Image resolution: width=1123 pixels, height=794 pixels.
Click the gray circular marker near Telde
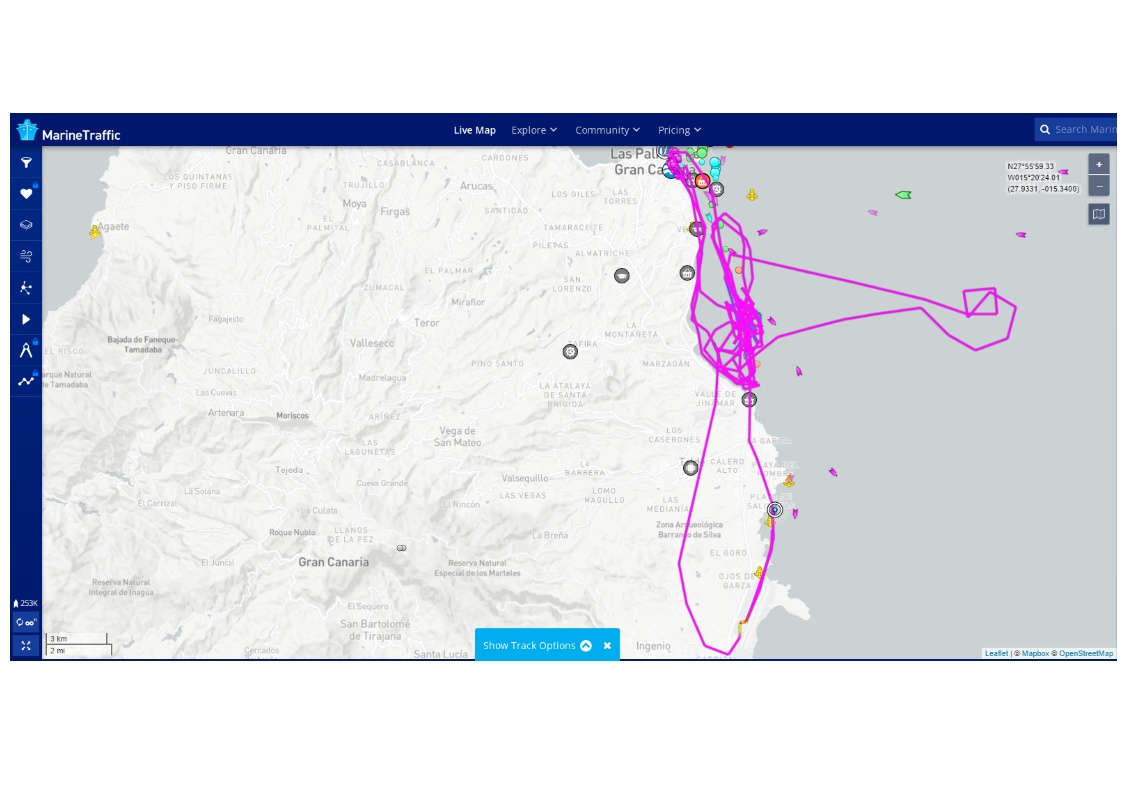click(x=690, y=468)
